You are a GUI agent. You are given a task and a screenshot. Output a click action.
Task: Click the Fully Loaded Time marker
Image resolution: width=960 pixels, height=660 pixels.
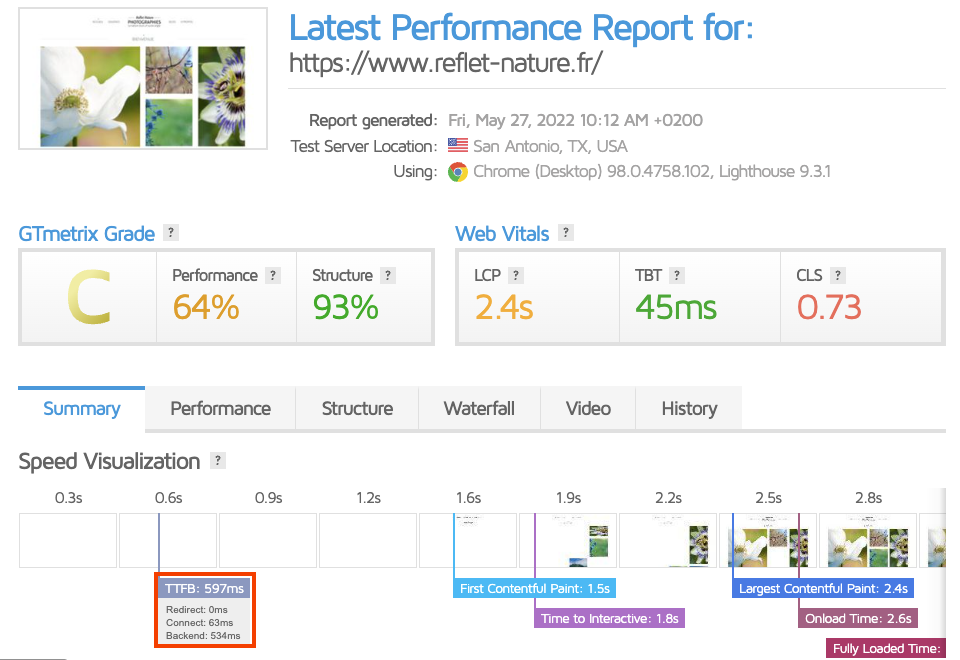pos(887,648)
